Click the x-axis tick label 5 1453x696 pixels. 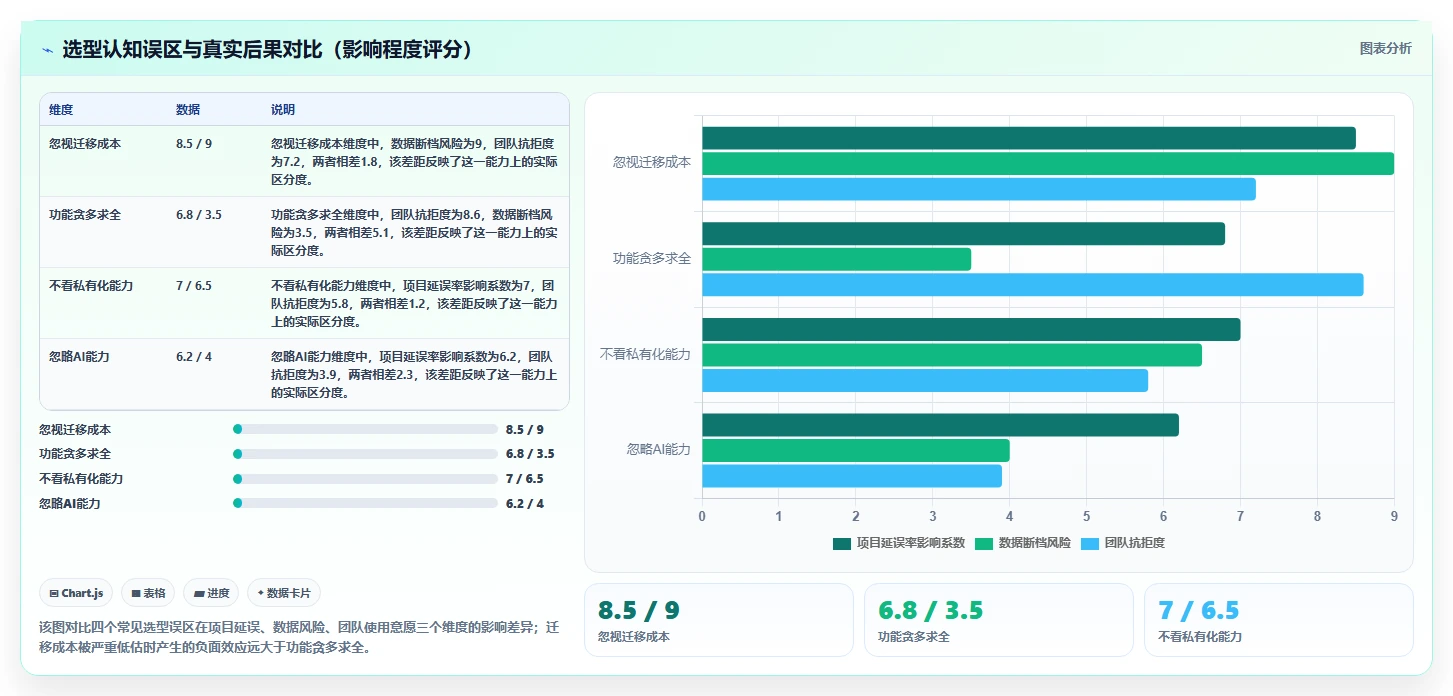1086,516
